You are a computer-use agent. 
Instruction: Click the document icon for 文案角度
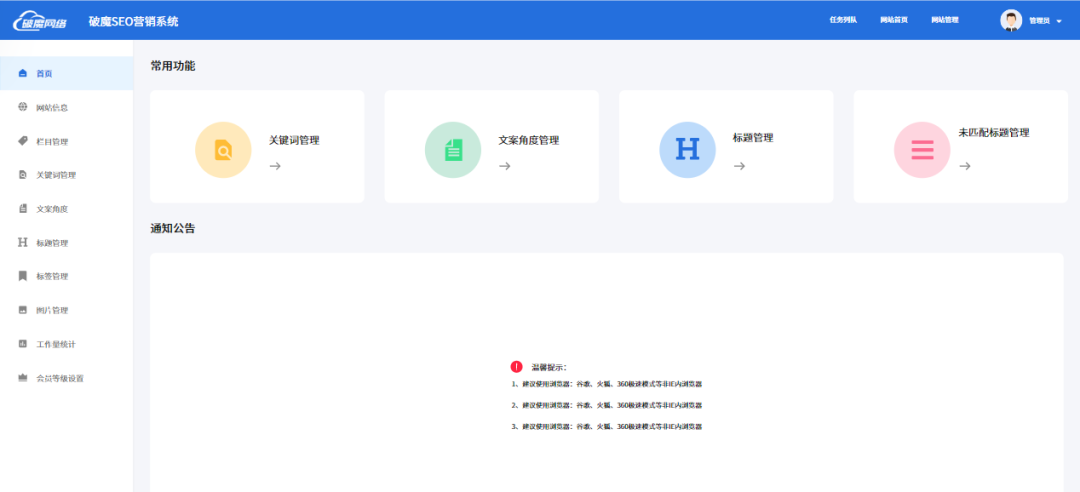(23, 208)
